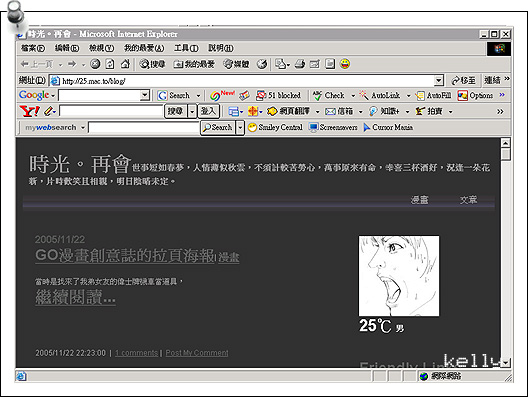Click the Google toolbar logo
The height and width of the screenshot is (397, 528).
(34, 95)
